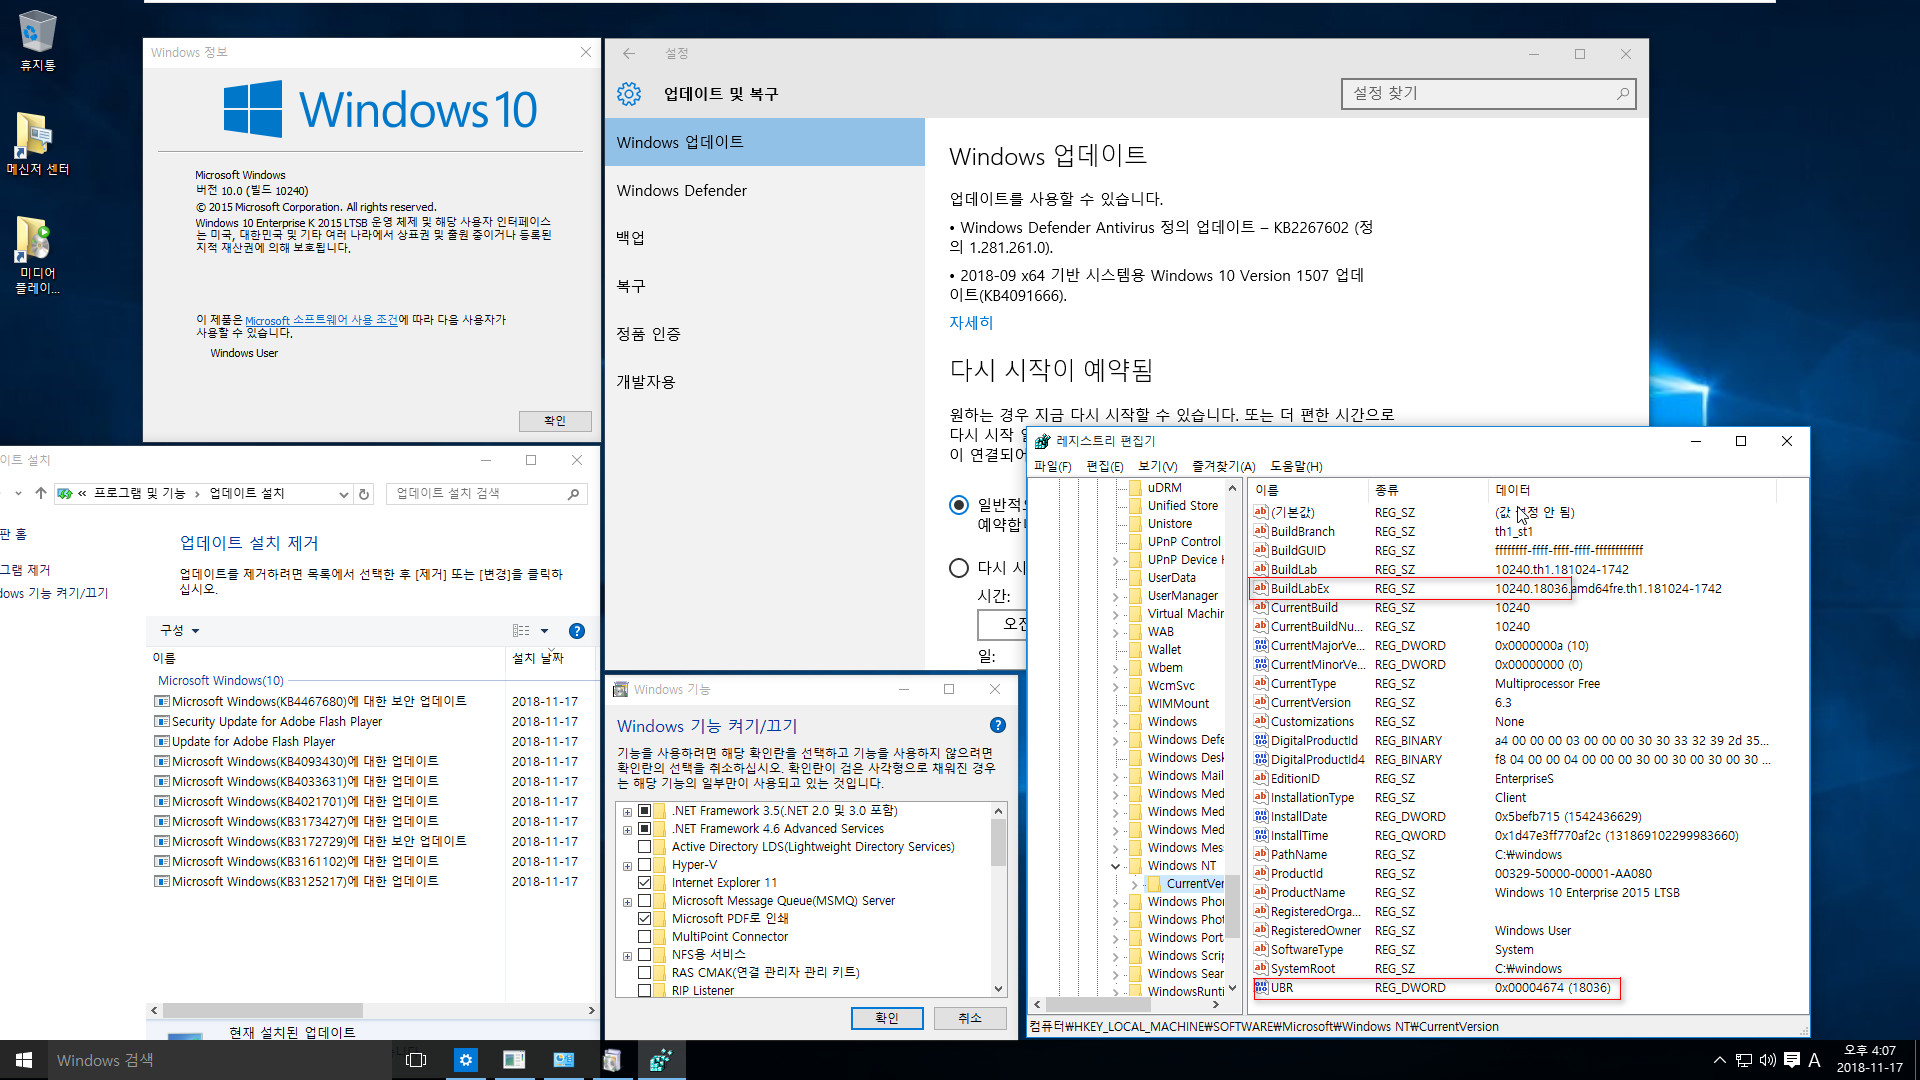This screenshot has height=1080, width=1920.
Task: Switch to Windows Defender settings tab
Action: click(764, 191)
